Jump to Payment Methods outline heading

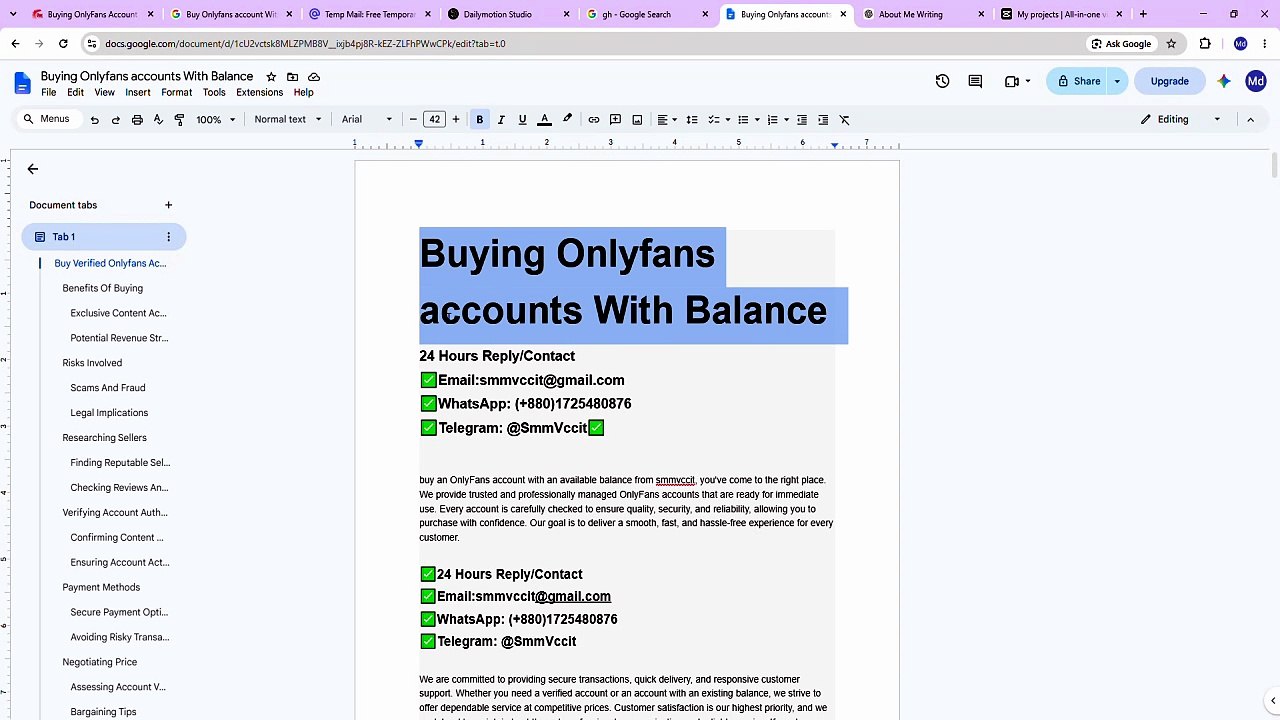click(x=101, y=587)
